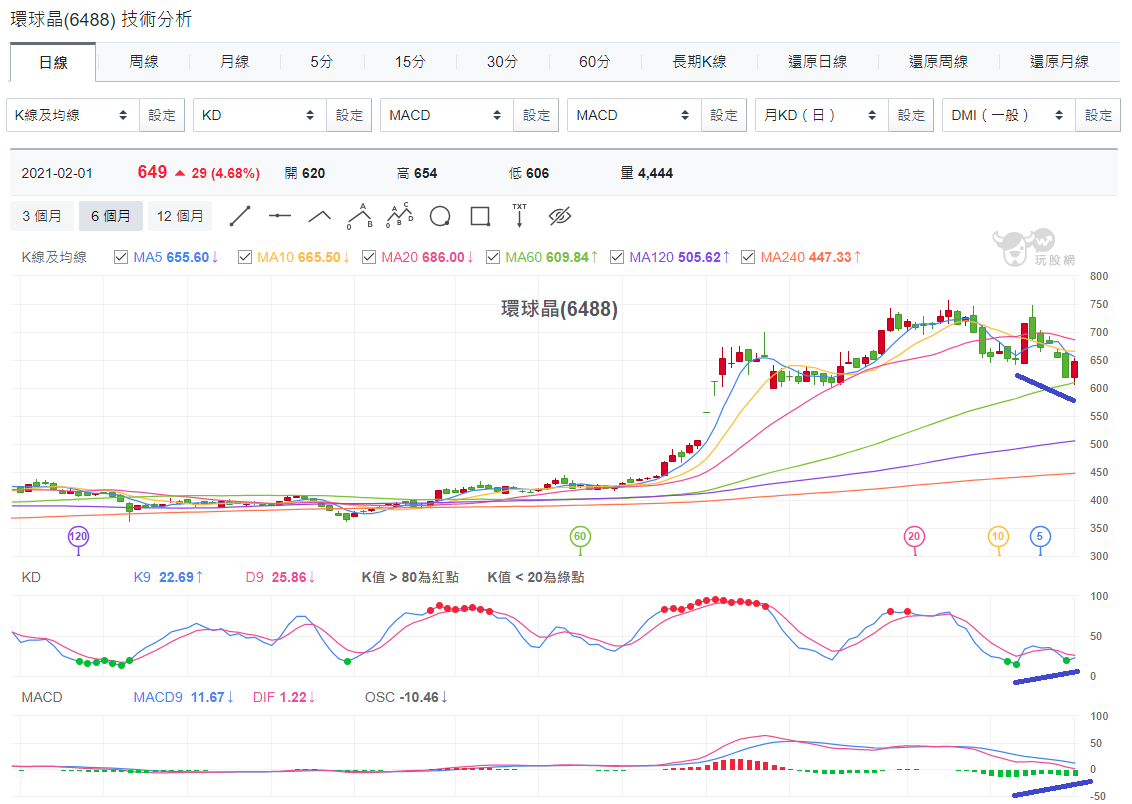Click the blue 5 moving average marker
Screen dimensions: 1132x804
tap(1040, 536)
